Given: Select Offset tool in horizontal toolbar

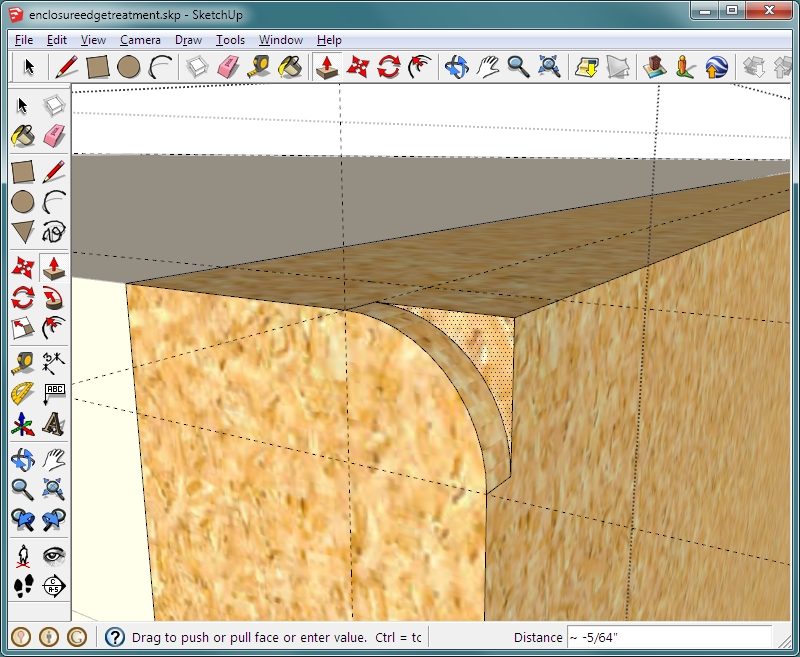Looking at the screenshot, I should [x=419, y=67].
